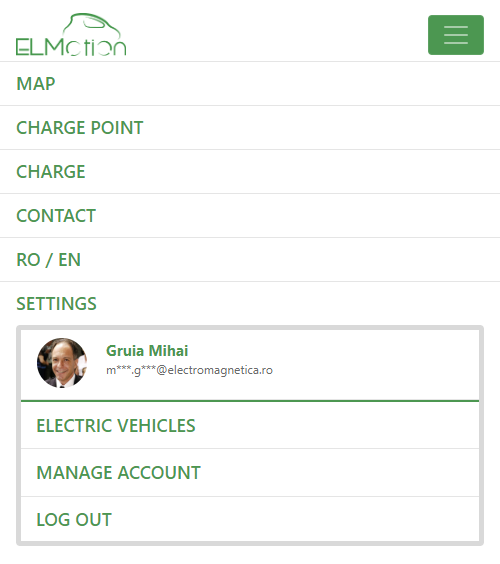Click the ELMotion logo
The width and height of the screenshot is (500, 564).
coord(71,35)
